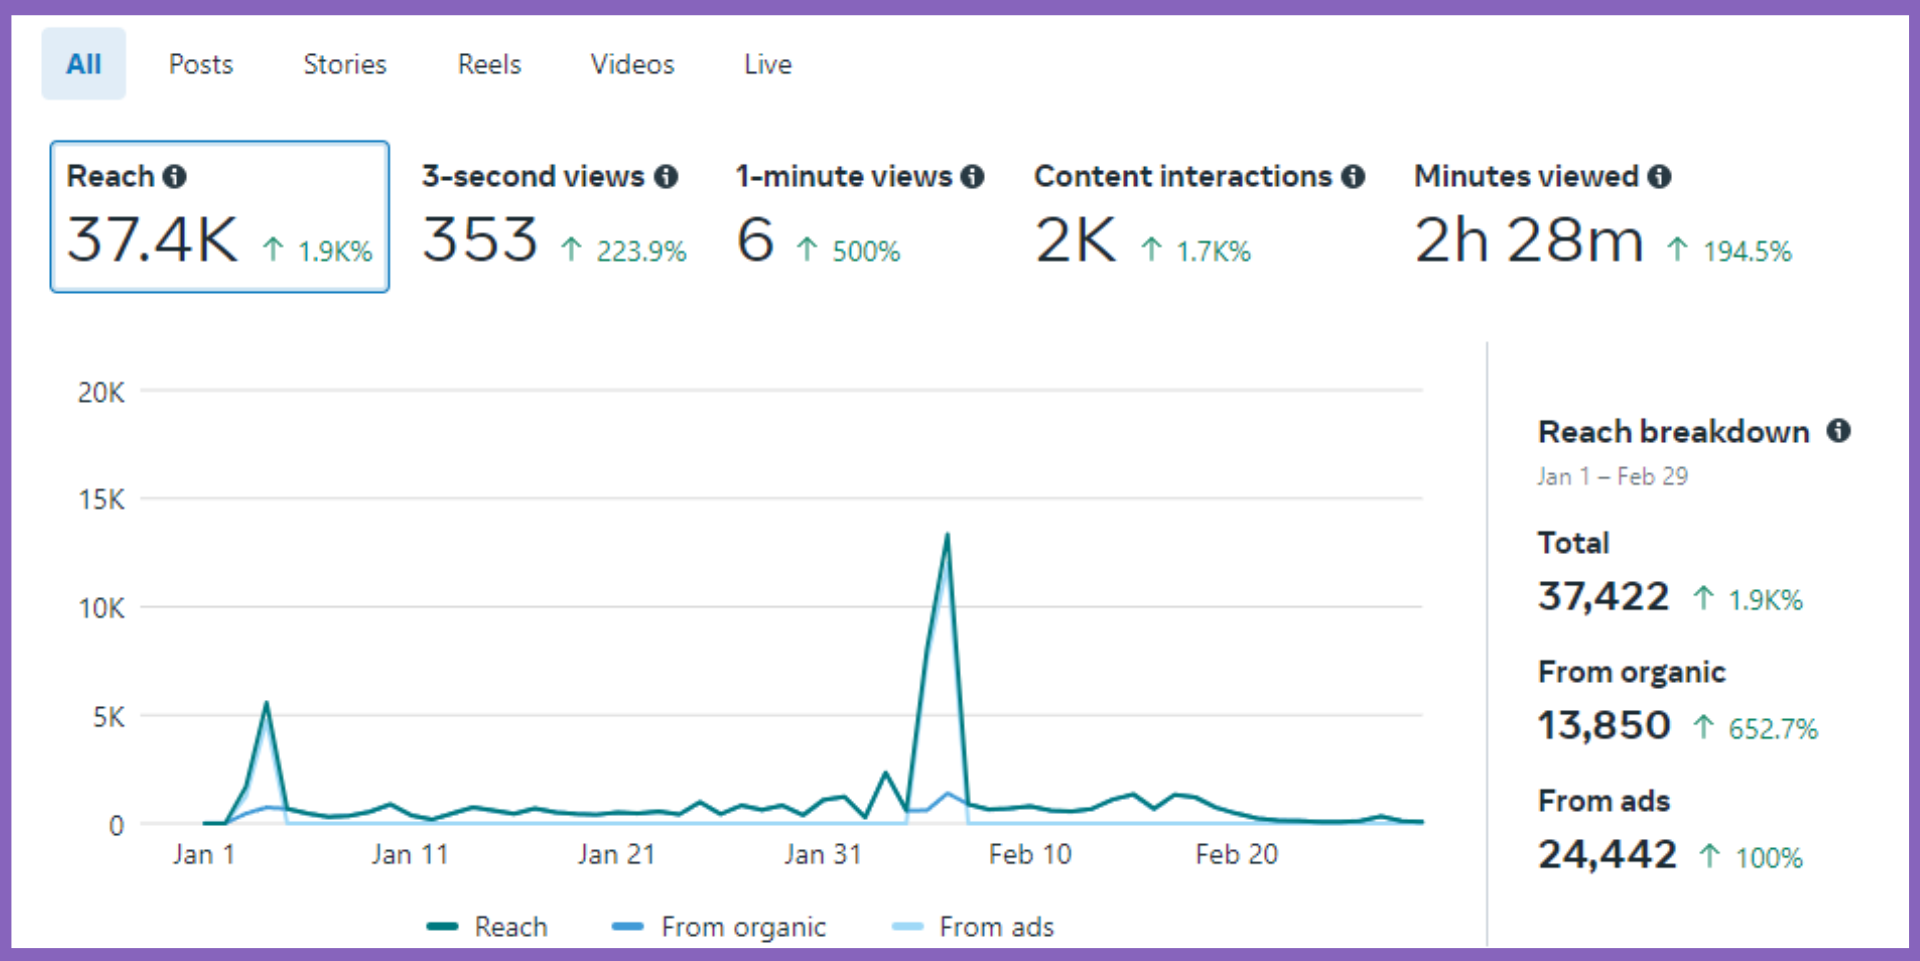Select the 3-second views metric
1920x961 pixels.
554,217
